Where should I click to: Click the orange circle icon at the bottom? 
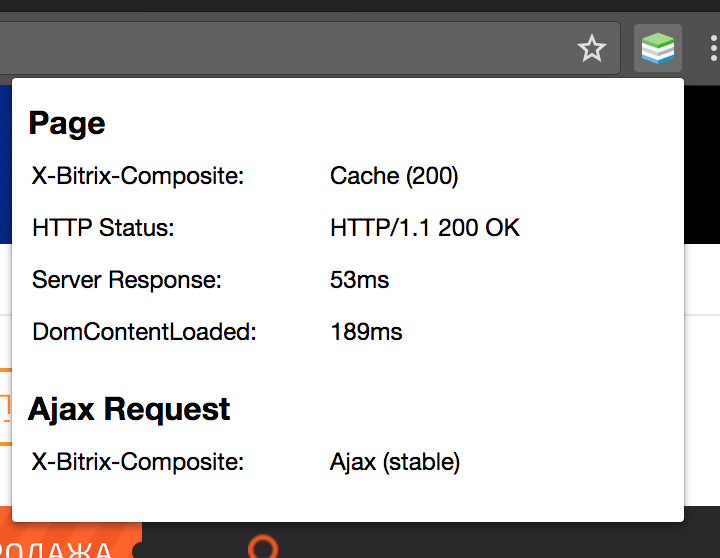[x=263, y=547]
